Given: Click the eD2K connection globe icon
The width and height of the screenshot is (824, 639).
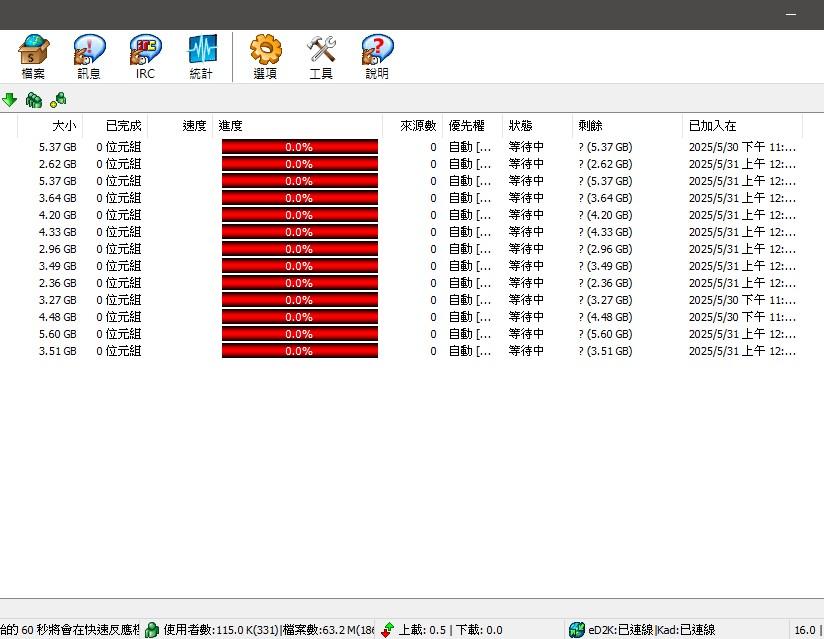Looking at the screenshot, I should [x=576, y=630].
